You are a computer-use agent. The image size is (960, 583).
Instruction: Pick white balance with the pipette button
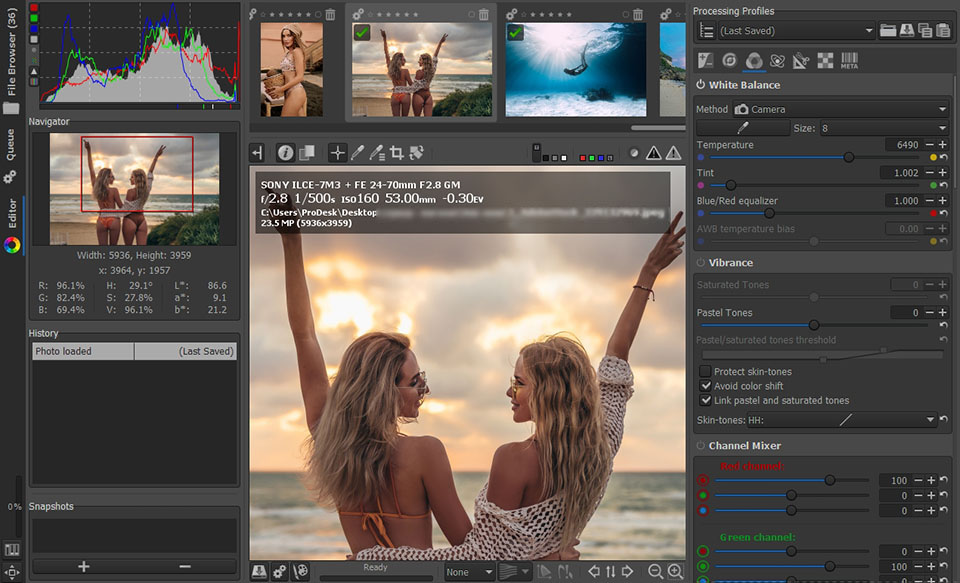[743, 127]
